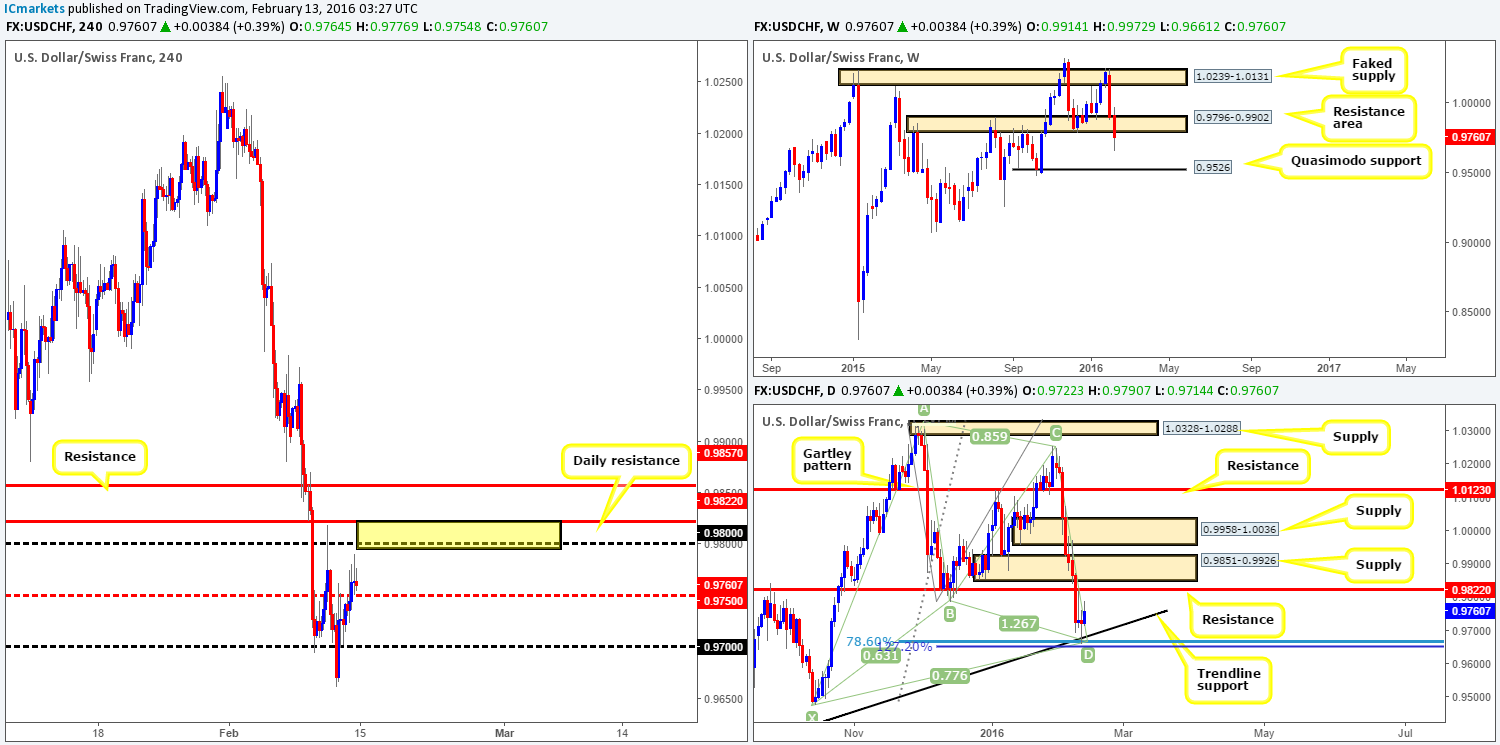Click the 1.01230 red price label
The width and height of the screenshot is (1500, 745).
click(x=1469, y=490)
